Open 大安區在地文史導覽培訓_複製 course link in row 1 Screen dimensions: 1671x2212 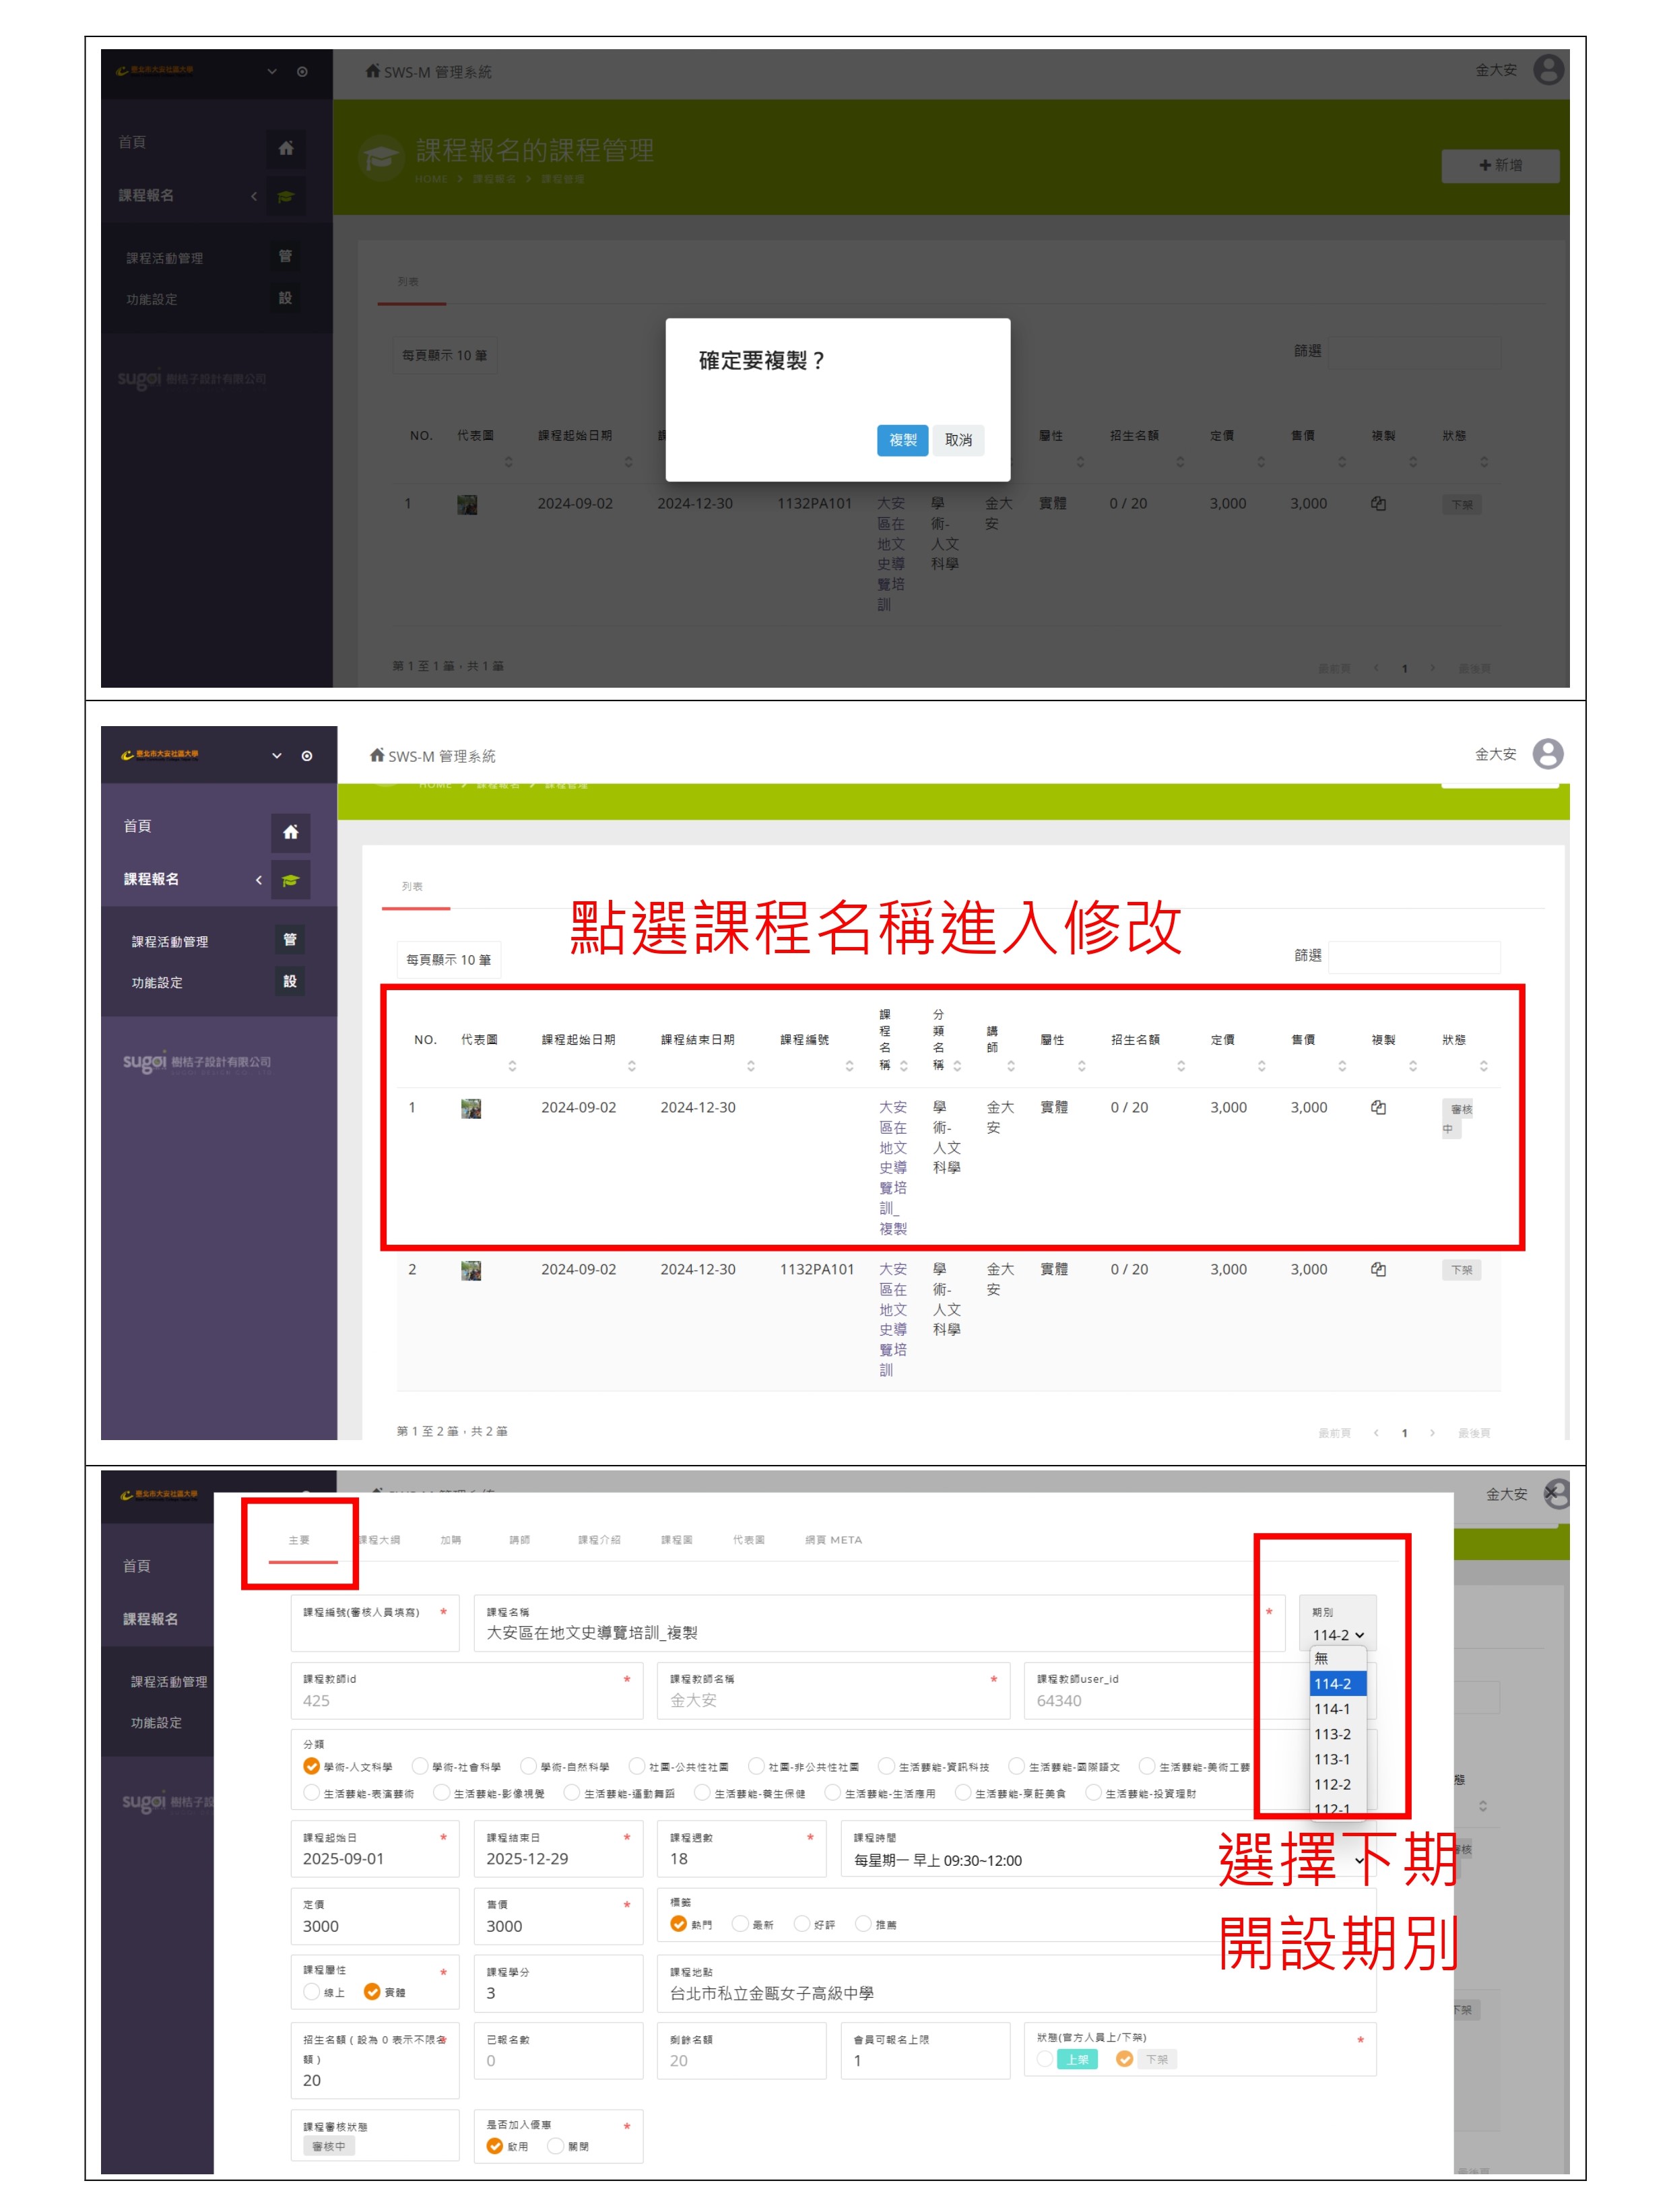click(893, 1167)
